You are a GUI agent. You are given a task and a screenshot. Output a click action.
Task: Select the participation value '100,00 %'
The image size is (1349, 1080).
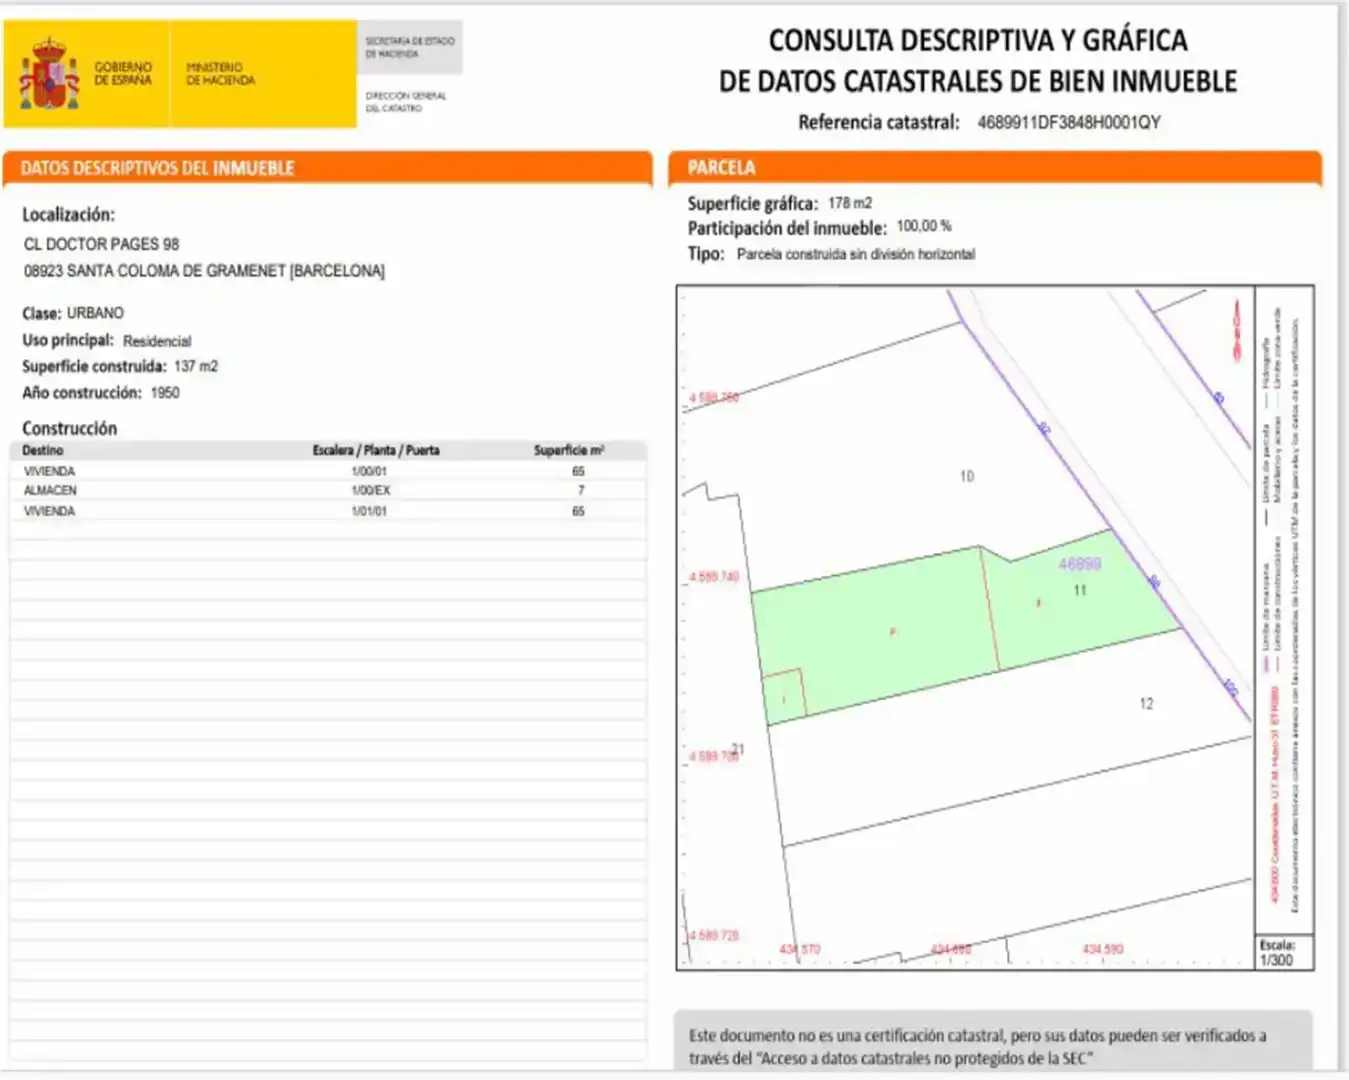coord(924,227)
